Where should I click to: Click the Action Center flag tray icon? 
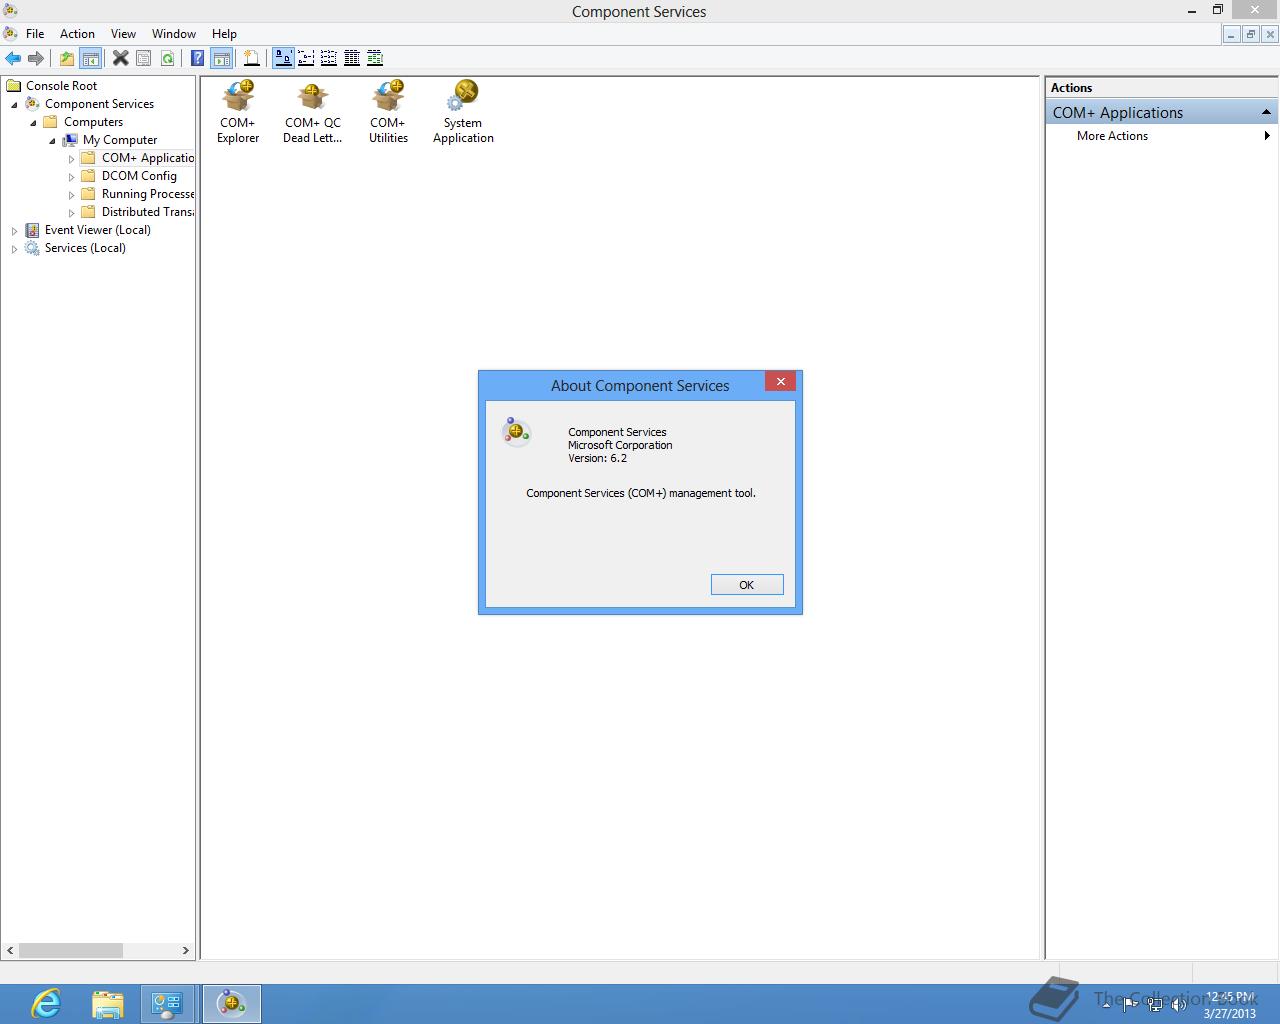pos(1130,1005)
